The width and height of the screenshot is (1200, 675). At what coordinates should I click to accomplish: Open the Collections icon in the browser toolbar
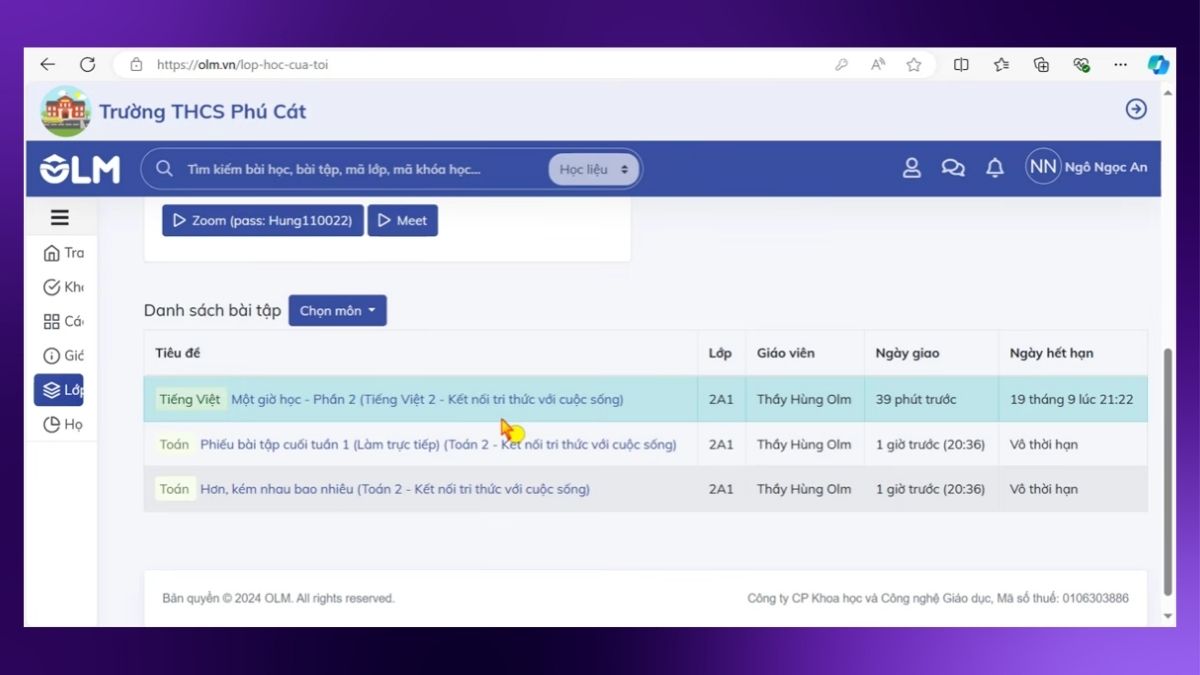(1041, 64)
